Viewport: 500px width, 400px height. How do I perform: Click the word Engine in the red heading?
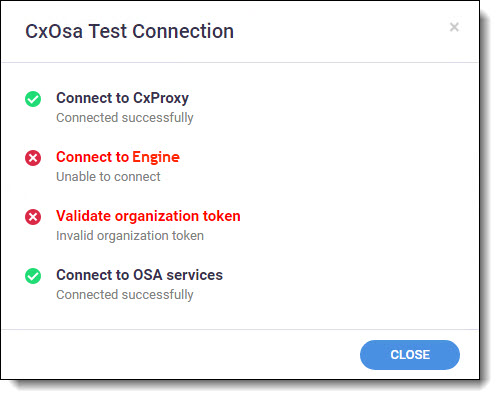coord(156,157)
